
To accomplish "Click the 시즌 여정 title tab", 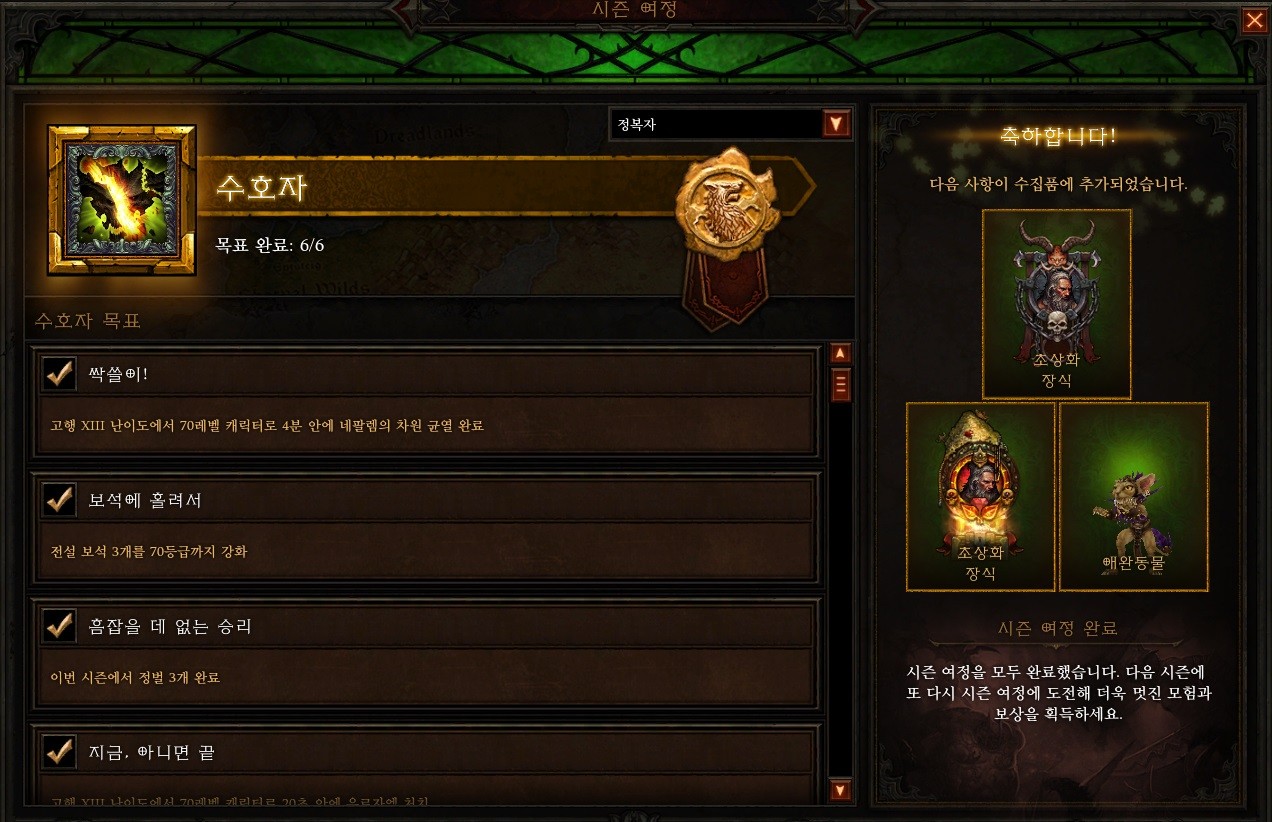I will click(635, 10).
